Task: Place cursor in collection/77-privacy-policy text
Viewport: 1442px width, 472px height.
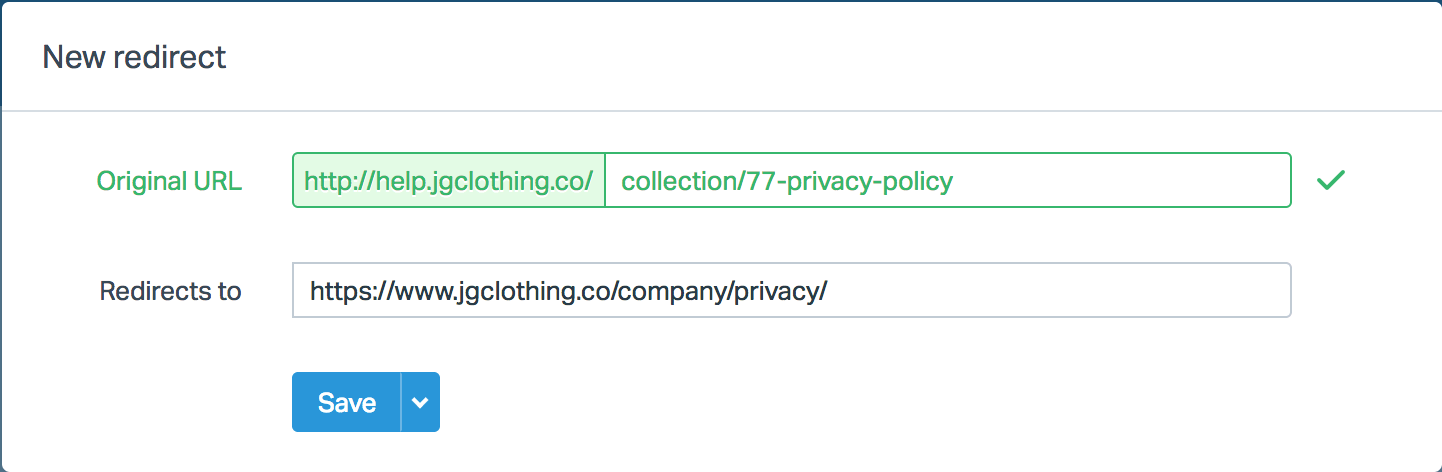Action: (786, 181)
